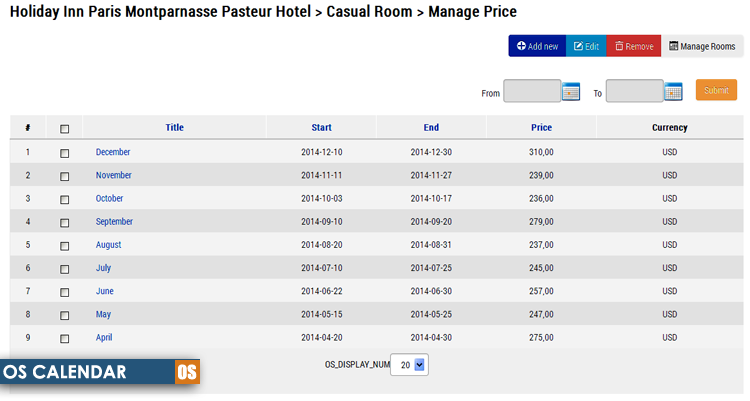This screenshot has height=401, width=750.
Task: Check the November row checkbox
Action: (65, 177)
